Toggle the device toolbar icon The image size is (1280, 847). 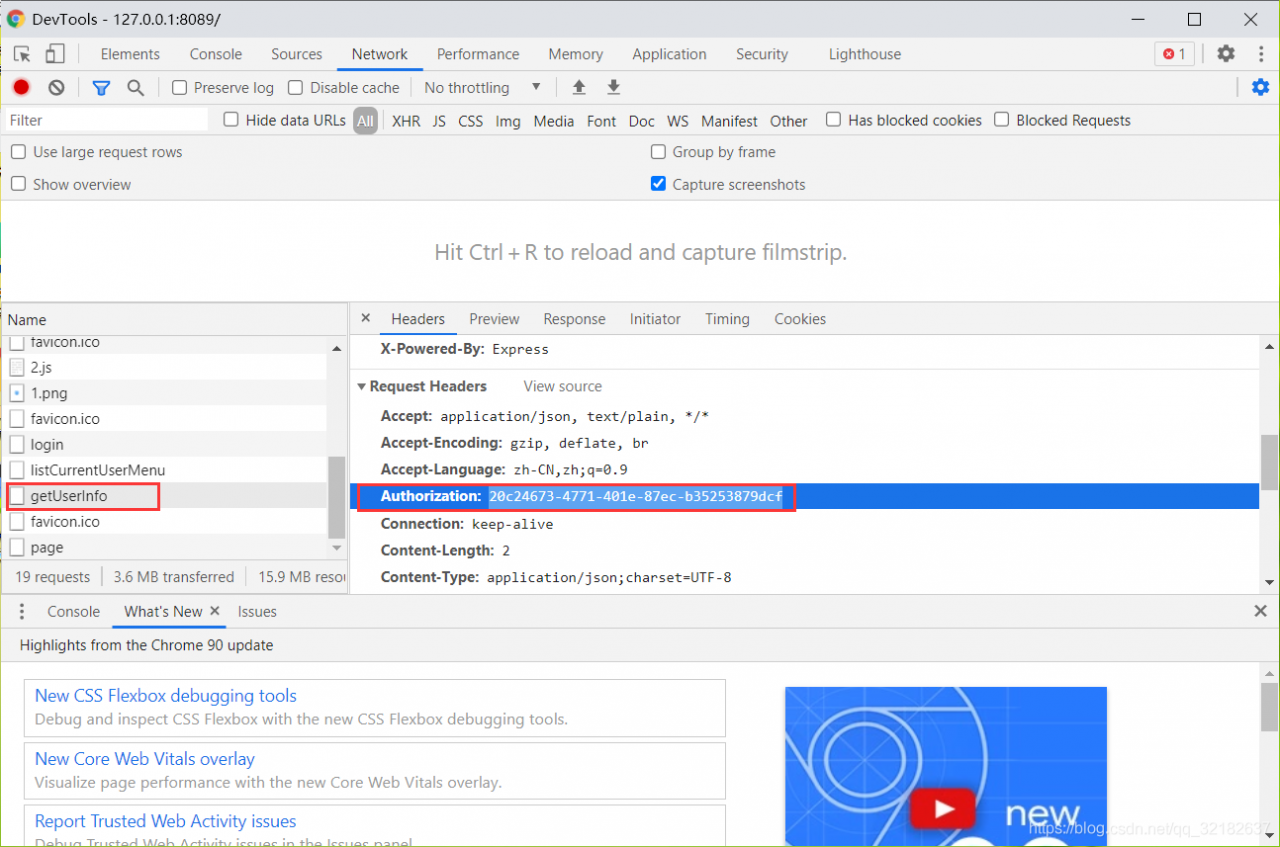tap(55, 54)
